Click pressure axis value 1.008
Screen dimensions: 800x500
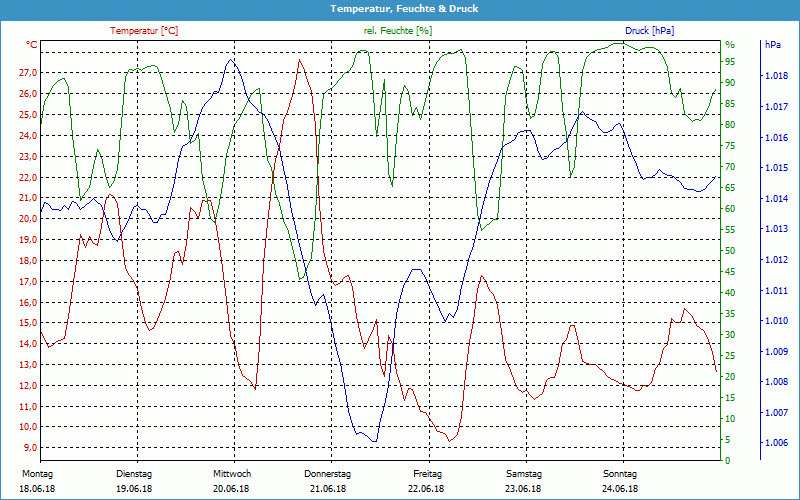[776, 382]
